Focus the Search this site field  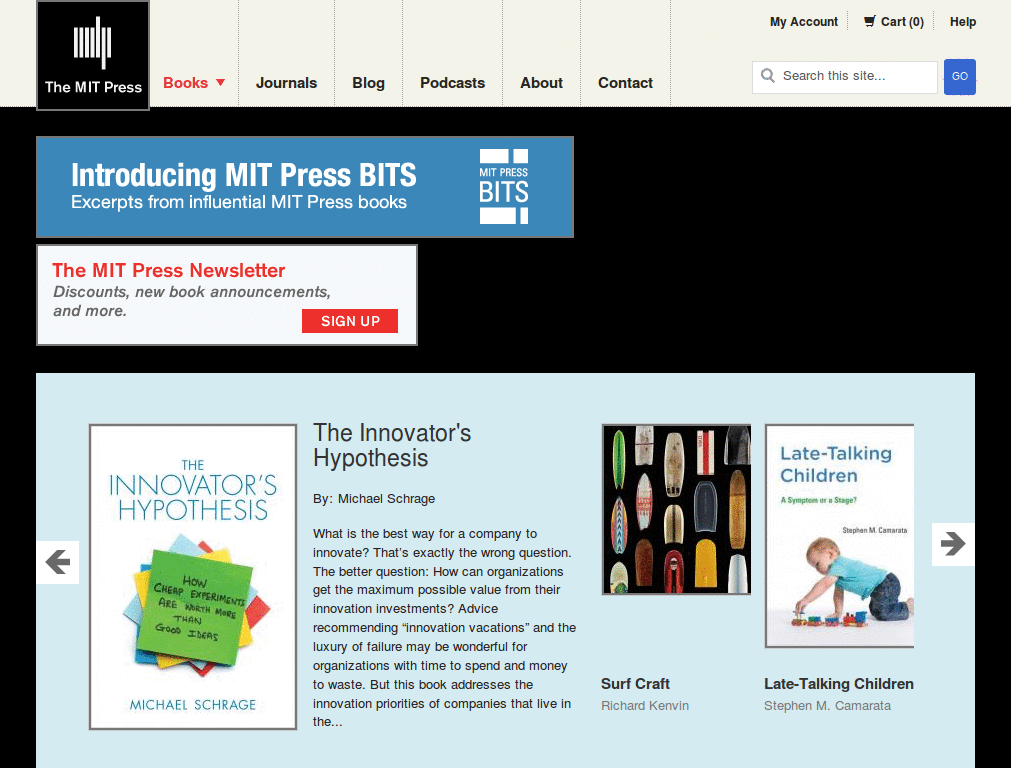click(844, 76)
